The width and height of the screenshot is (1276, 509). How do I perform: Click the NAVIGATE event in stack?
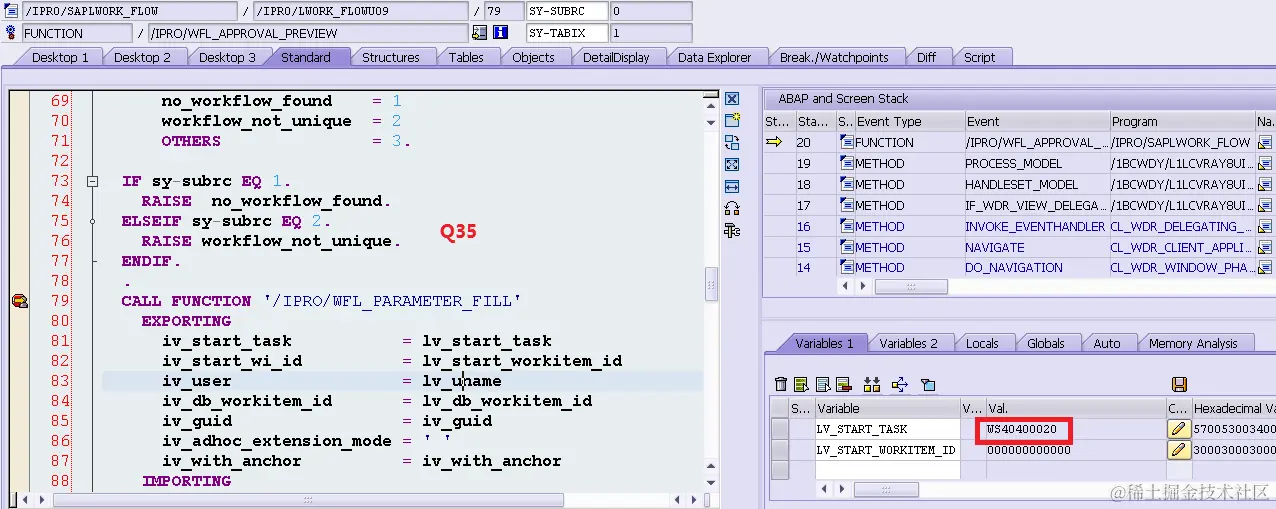tap(994, 247)
